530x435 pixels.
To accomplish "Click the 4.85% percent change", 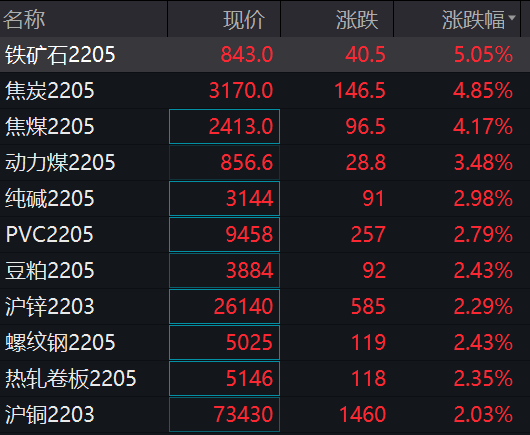I will coord(483,91).
